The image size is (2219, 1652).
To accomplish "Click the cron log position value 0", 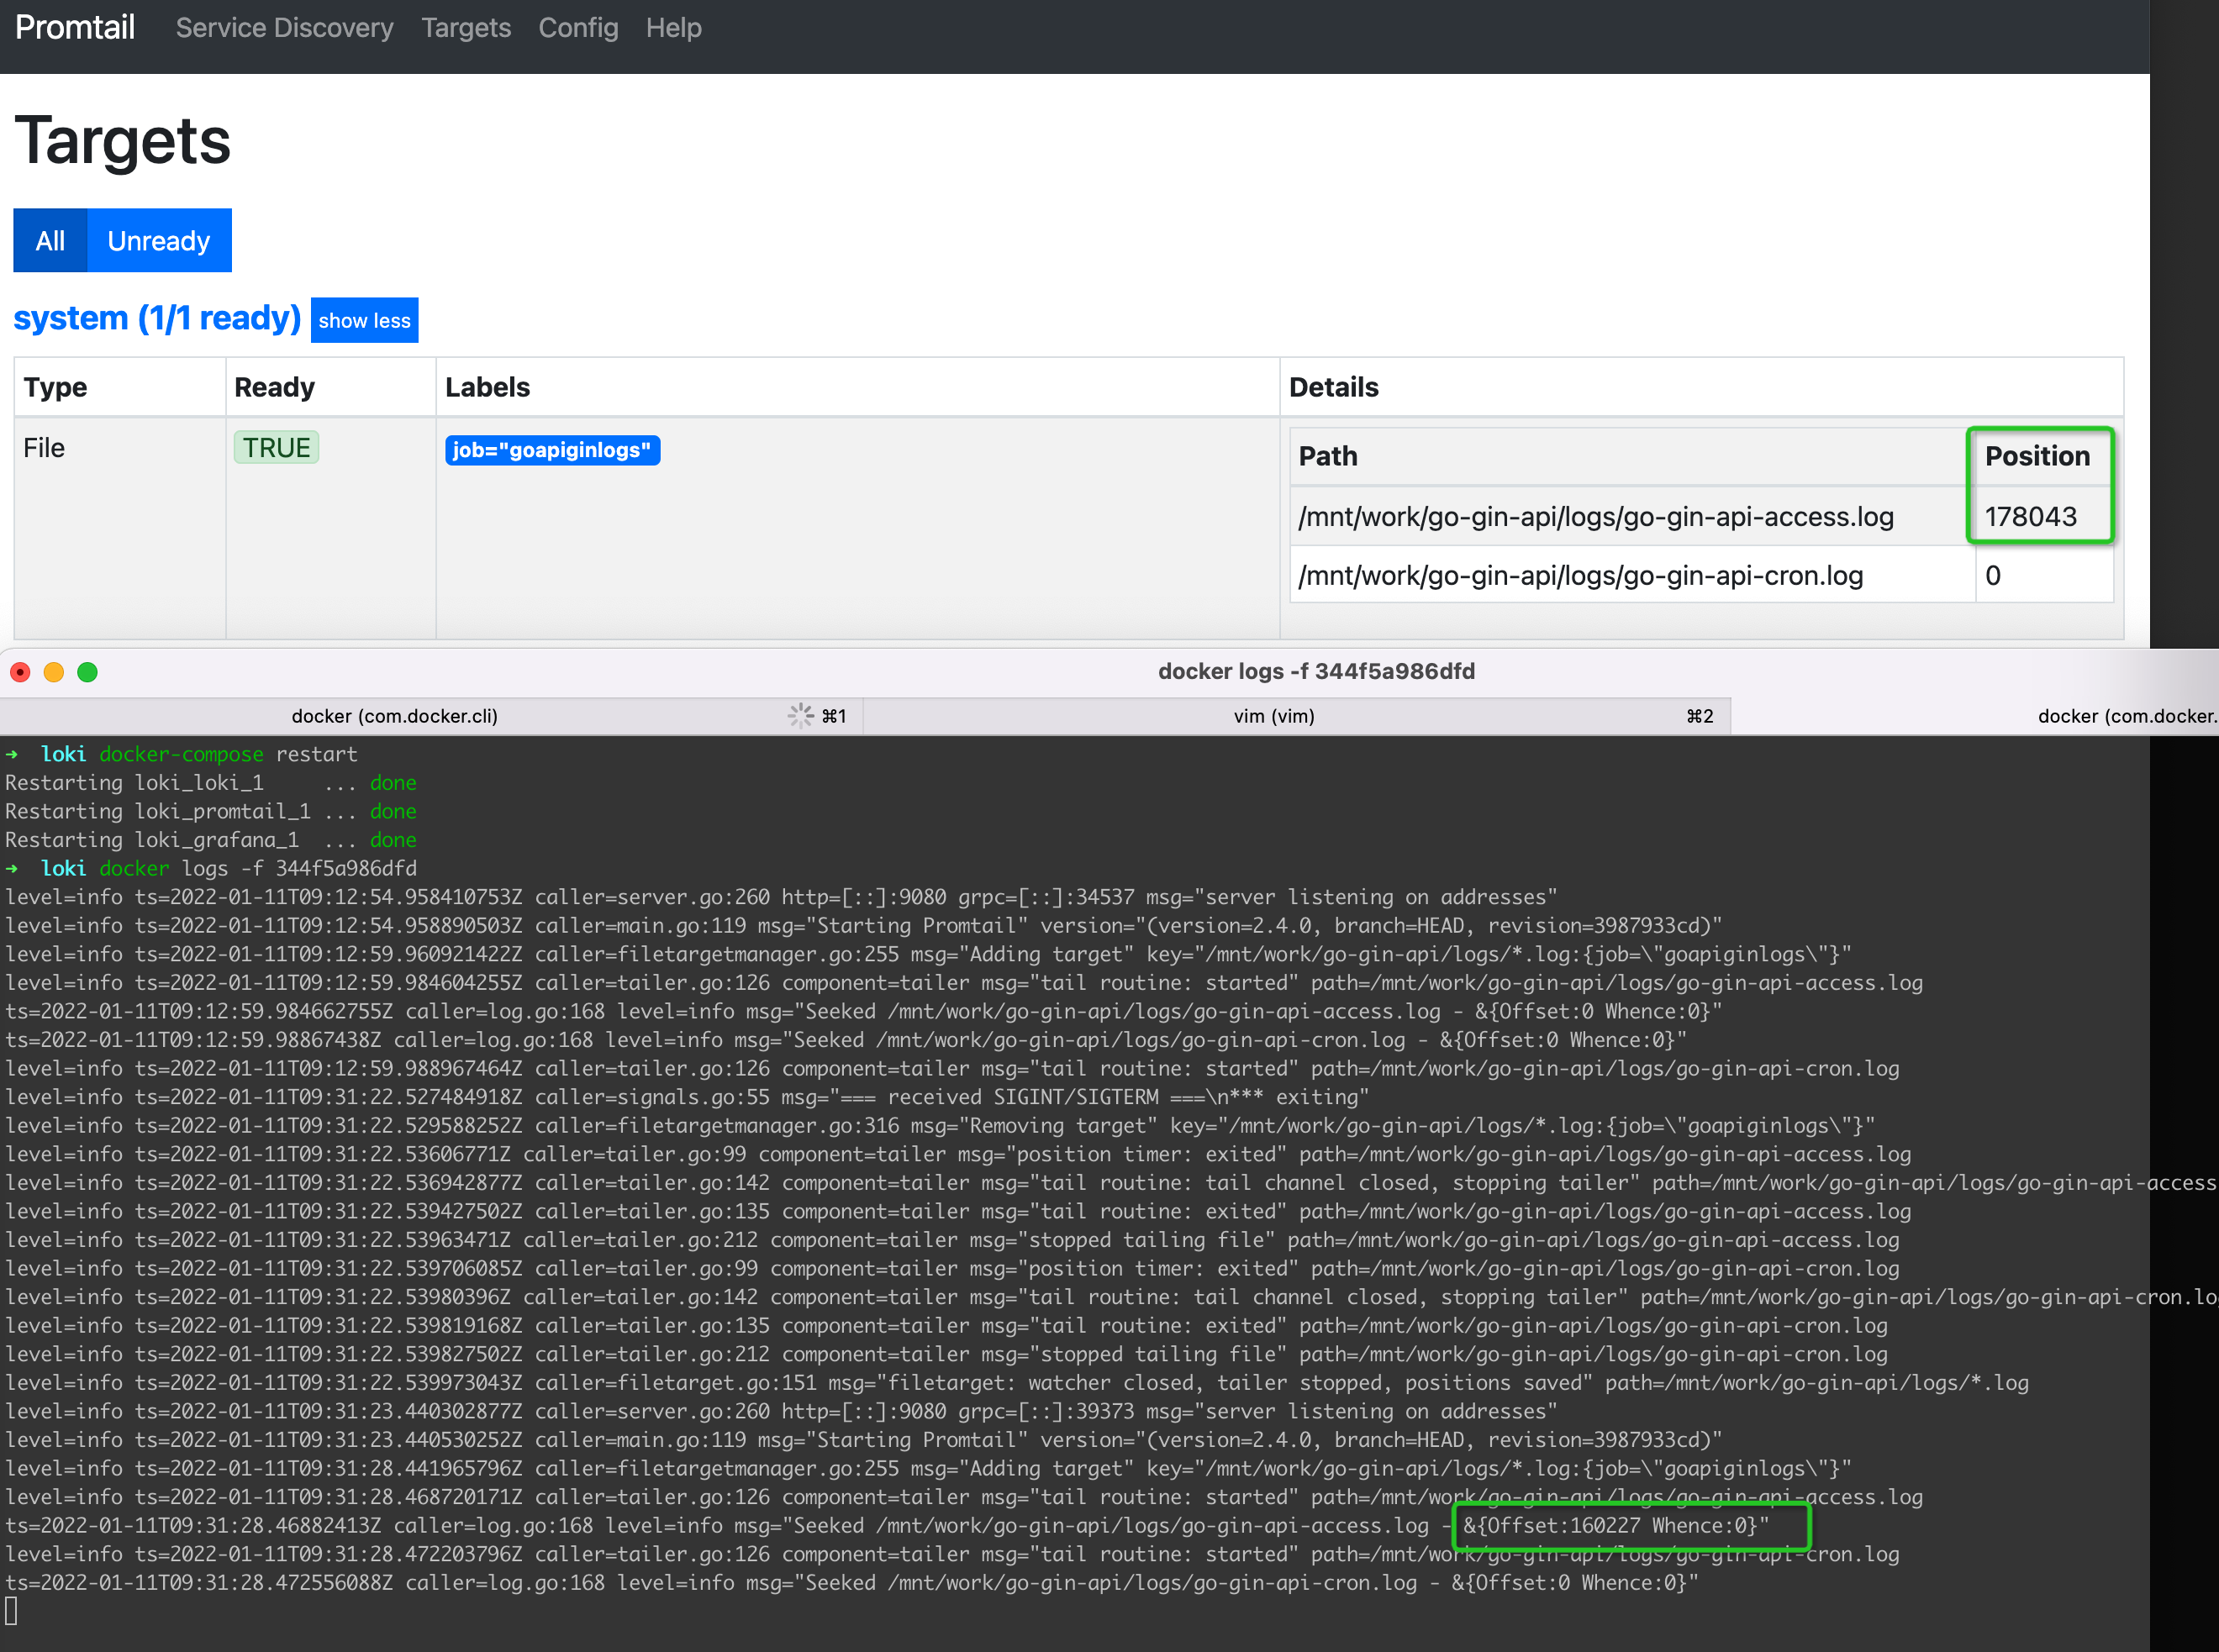I will (1992, 575).
